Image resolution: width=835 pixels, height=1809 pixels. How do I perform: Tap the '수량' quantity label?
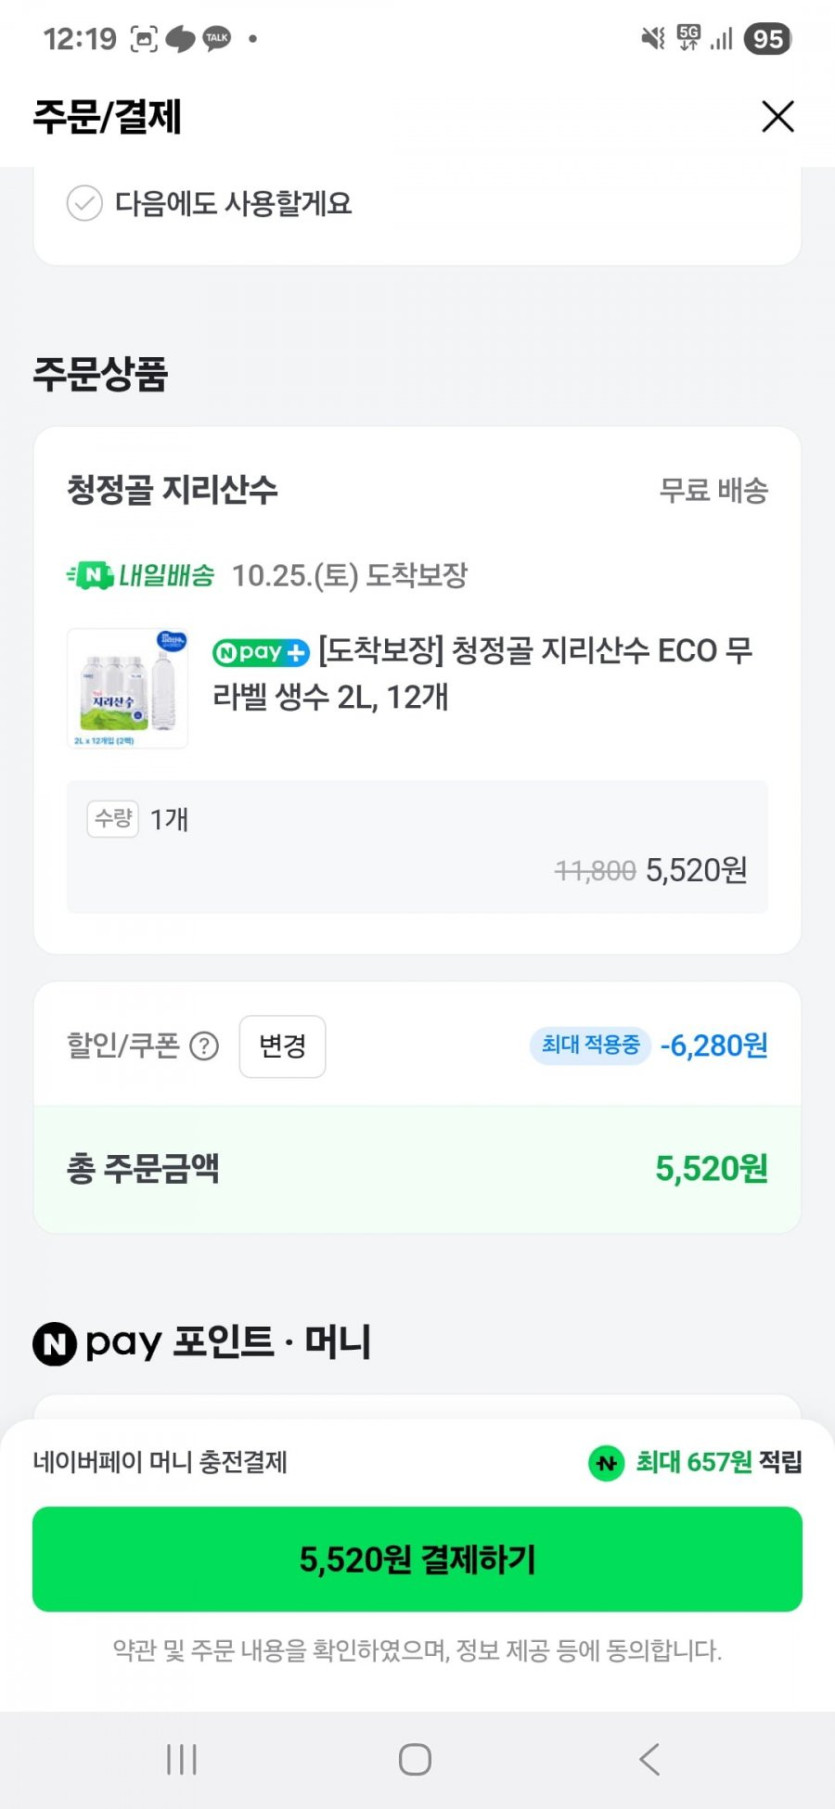113,819
